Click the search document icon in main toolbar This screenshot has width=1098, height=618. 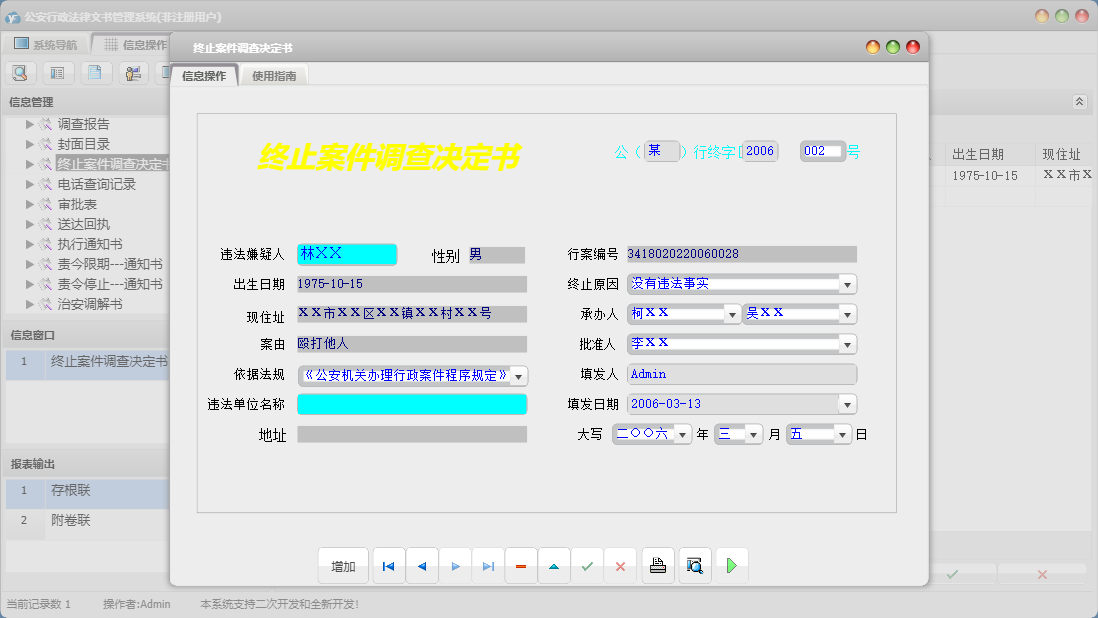click(20, 72)
